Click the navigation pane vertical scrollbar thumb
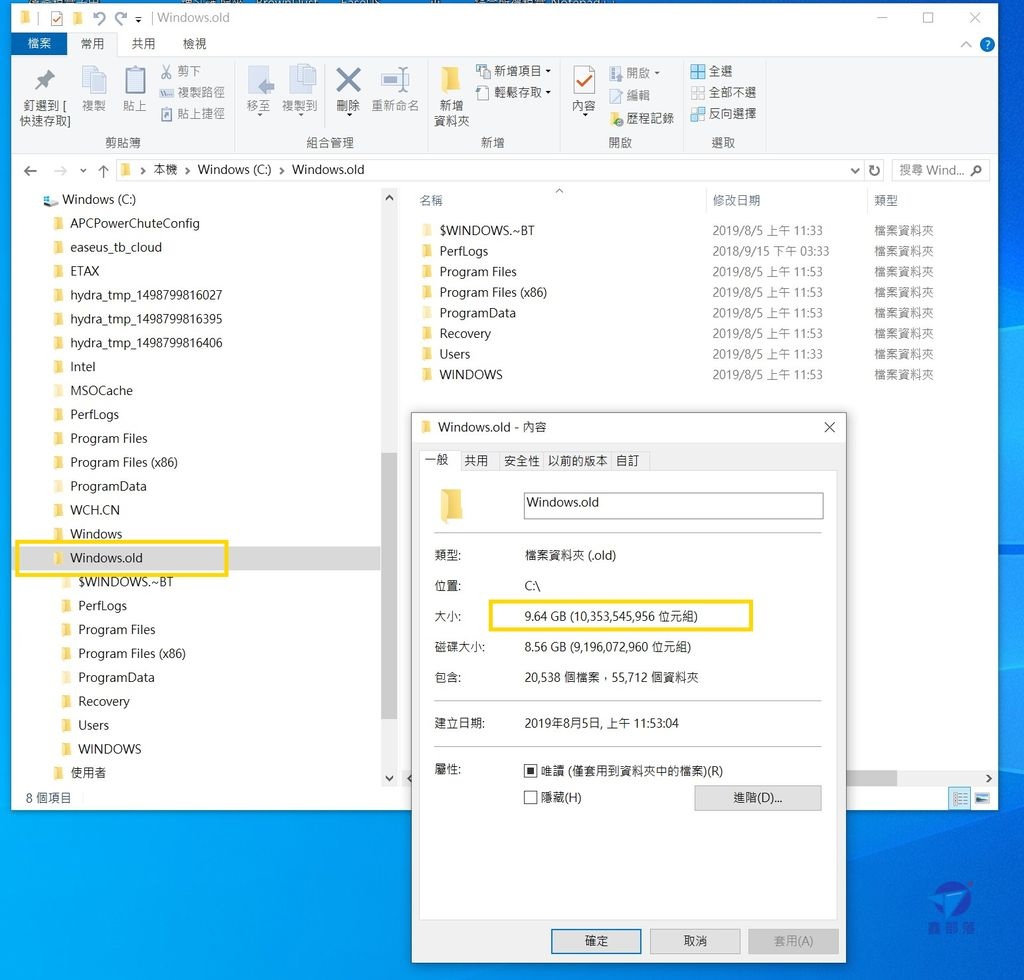Viewport: 1024px width, 980px height. pyautogui.click(x=389, y=586)
